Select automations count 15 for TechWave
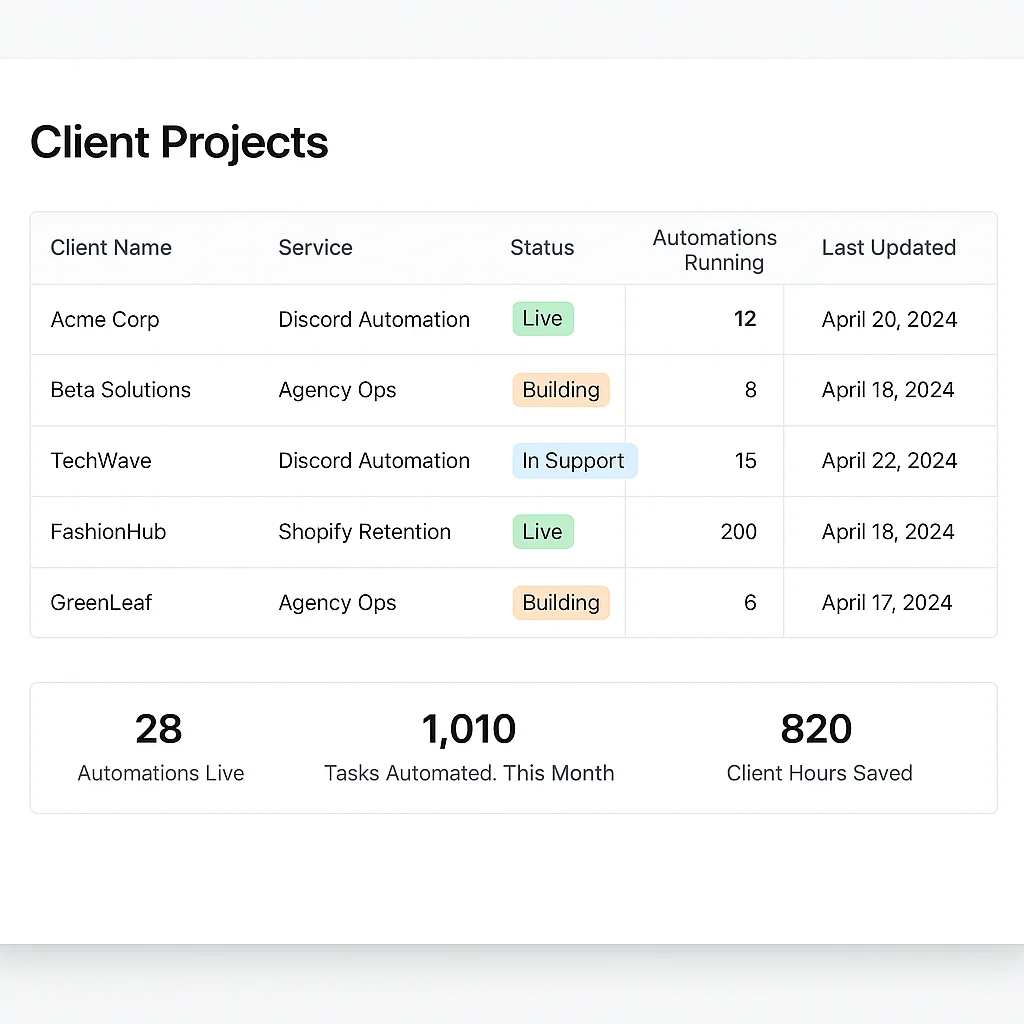Image resolution: width=1024 pixels, height=1024 pixels. click(746, 461)
